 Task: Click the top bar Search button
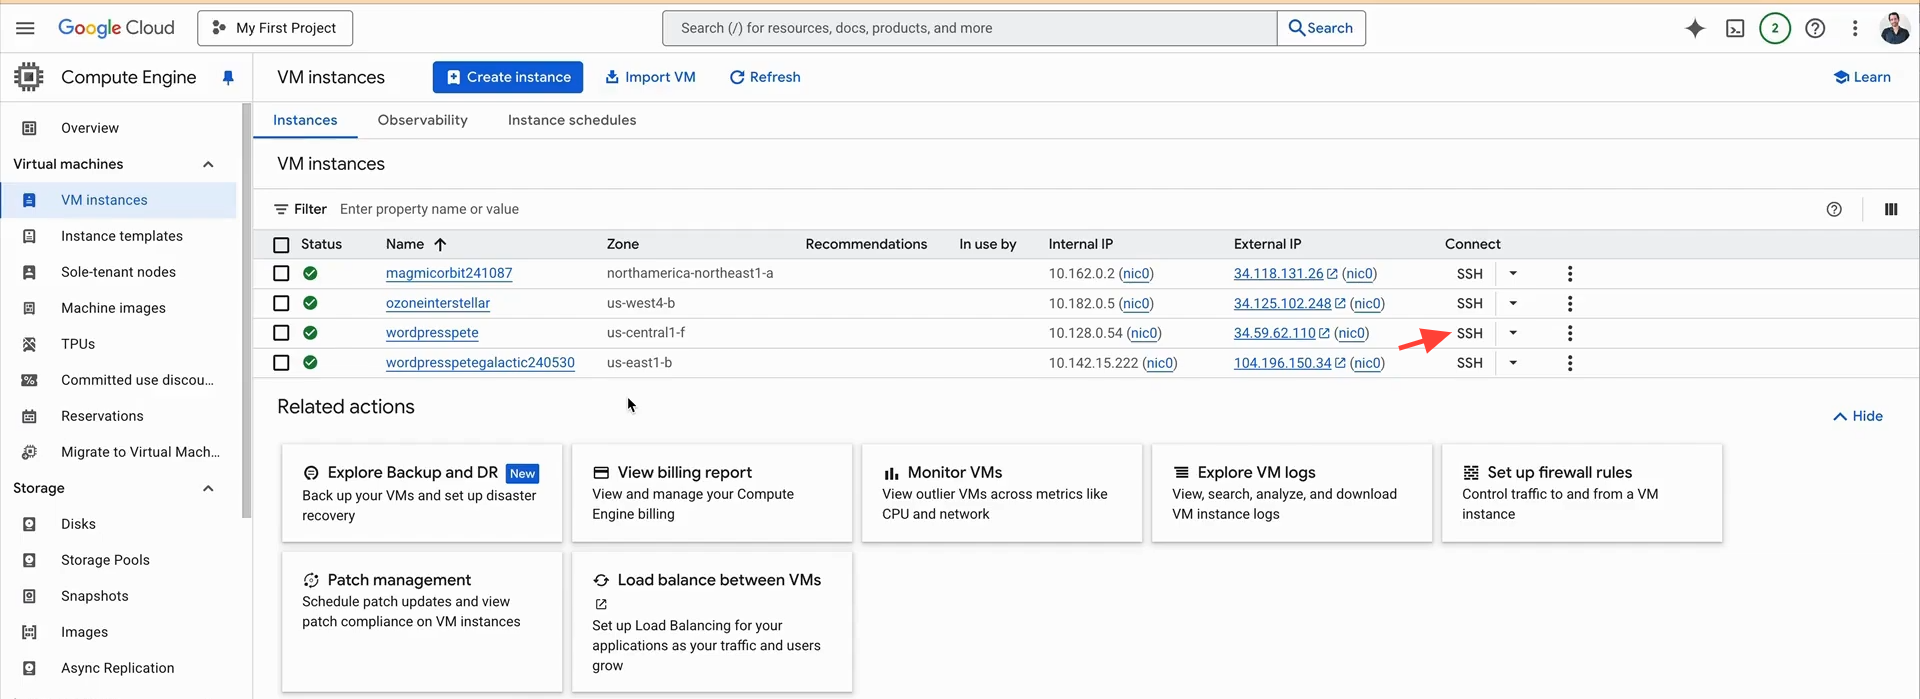(x=1321, y=28)
